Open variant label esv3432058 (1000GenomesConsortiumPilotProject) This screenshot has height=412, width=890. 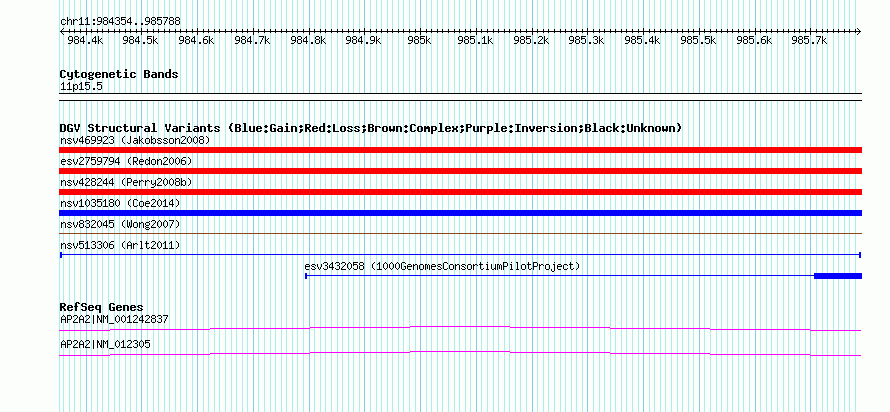pyautogui.click(x=442, y=266)
